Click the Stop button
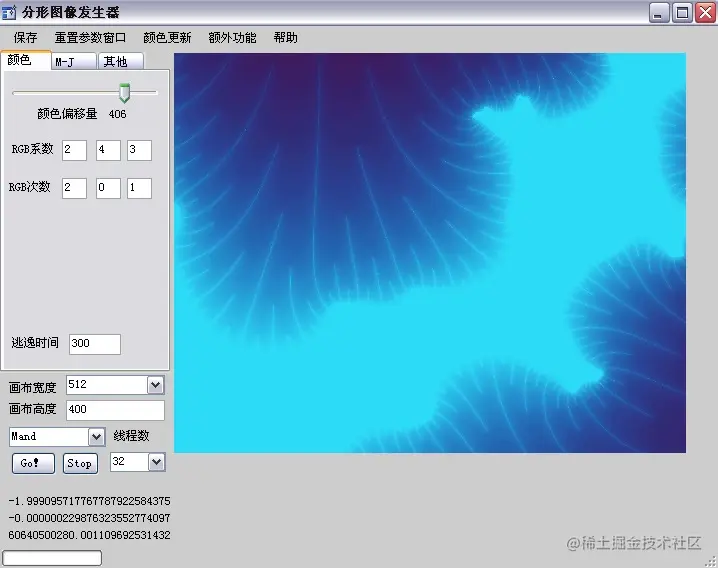The height and width of the screenshot is (568, 718). click(80, 464)
